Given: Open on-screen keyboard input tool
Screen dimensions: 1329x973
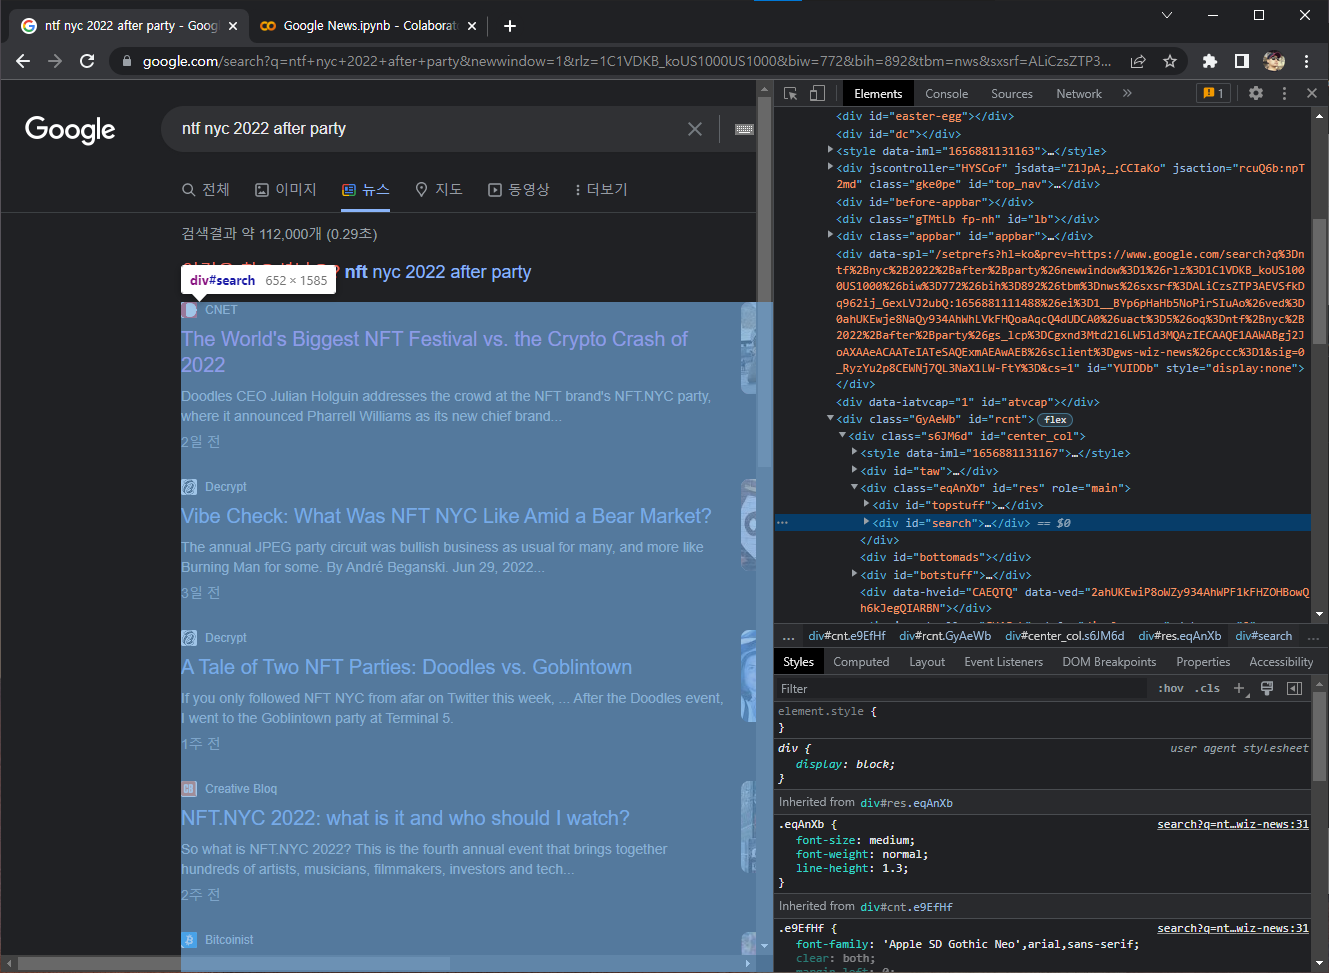Looking at the screenshot, I should pos(744,129).
